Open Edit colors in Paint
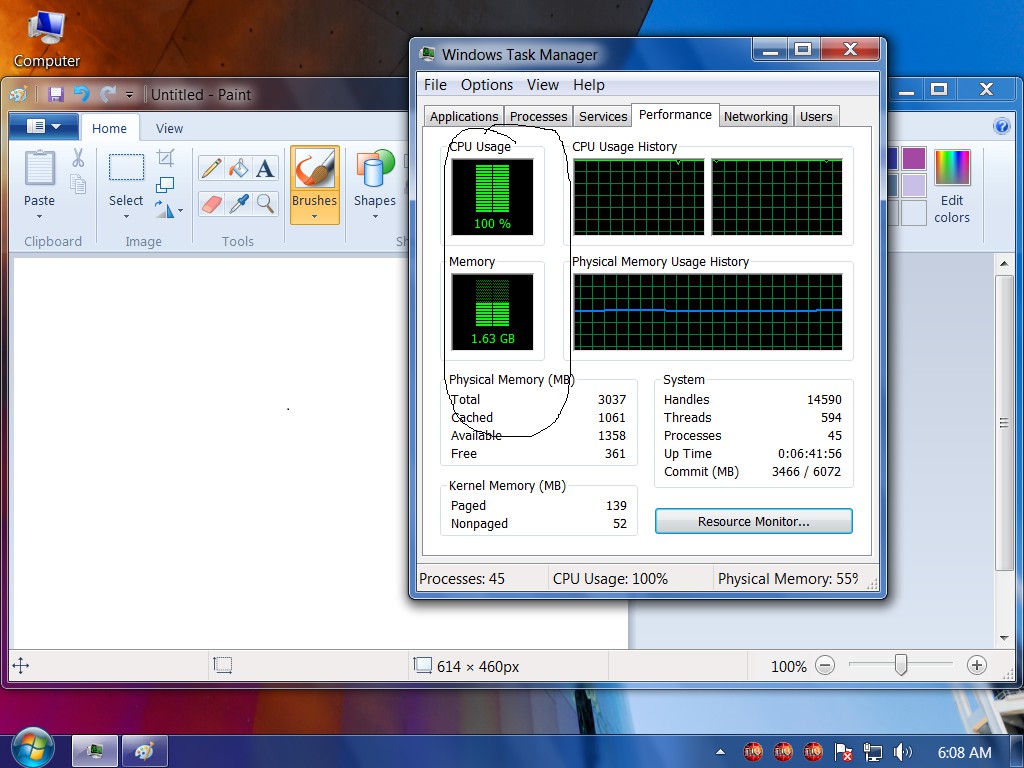The width and height of the screenshot is (1024, 768). click(x=952, y=187)
